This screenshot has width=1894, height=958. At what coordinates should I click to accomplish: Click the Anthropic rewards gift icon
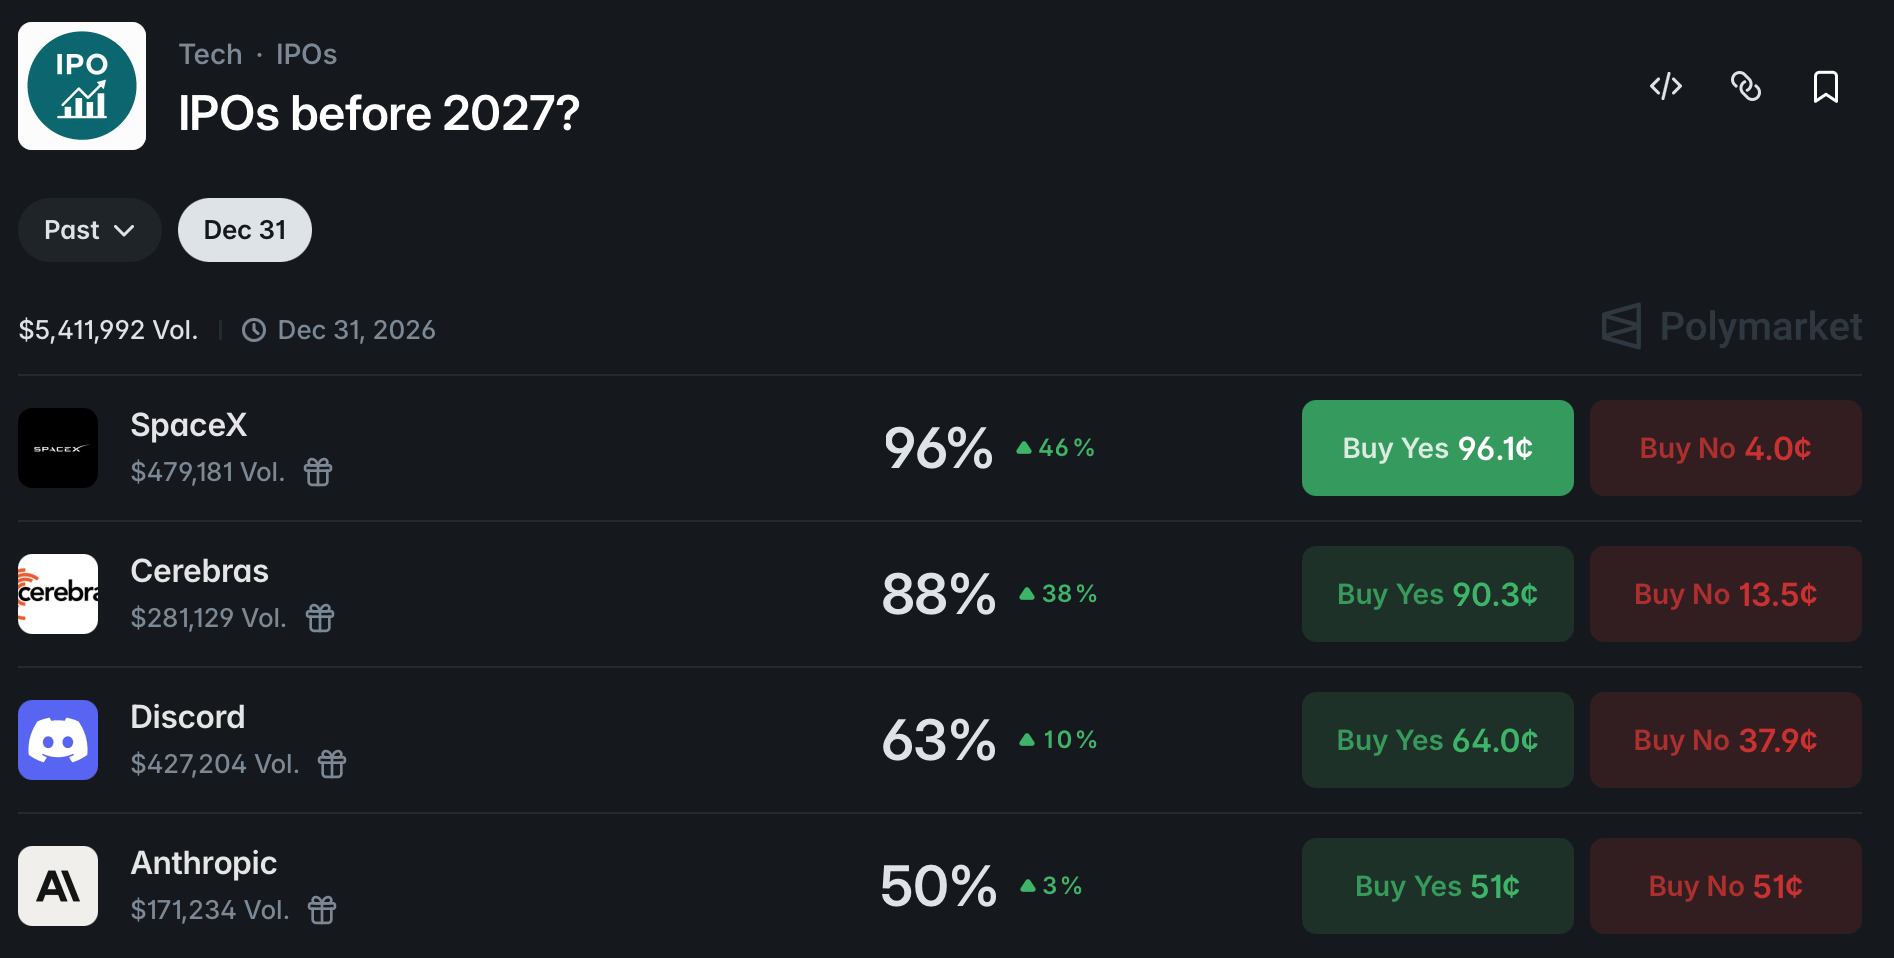[322, 910]
